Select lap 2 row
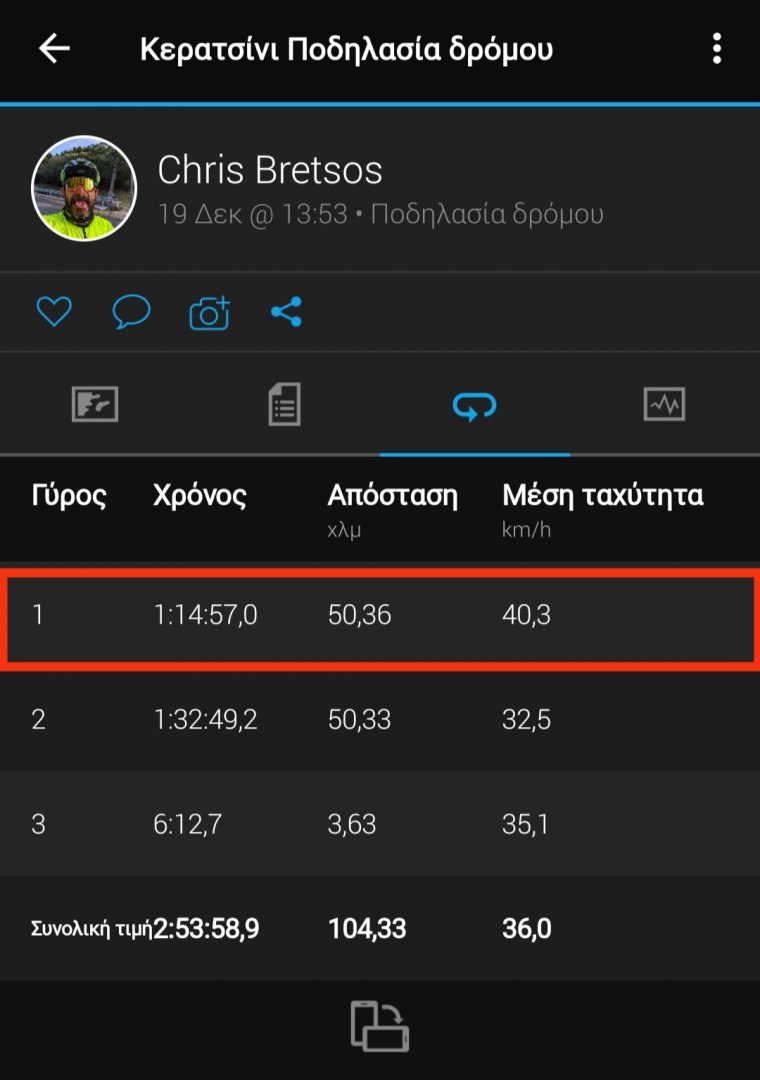 (x=380, y=719)
